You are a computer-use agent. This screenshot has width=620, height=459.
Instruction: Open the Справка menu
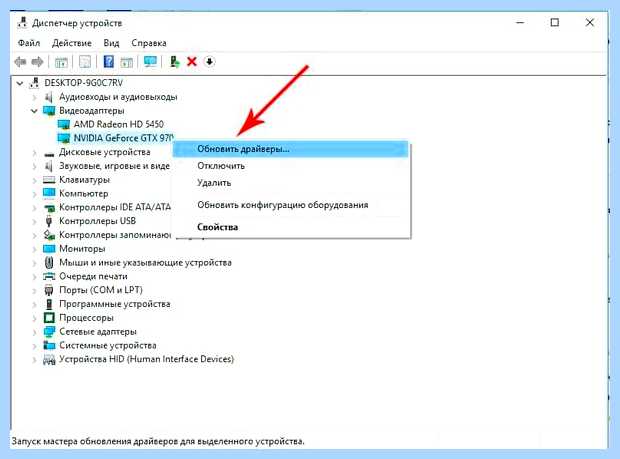(149, 43)
